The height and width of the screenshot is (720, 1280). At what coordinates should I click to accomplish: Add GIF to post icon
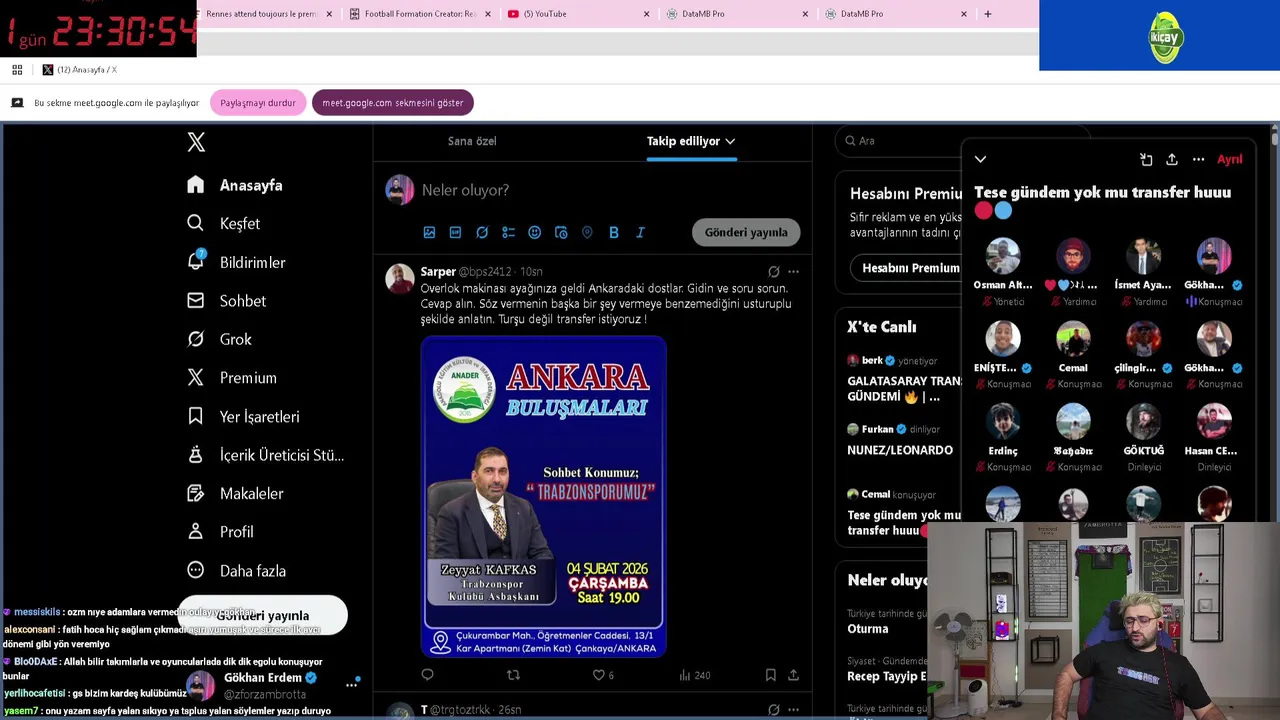point(455,232)
